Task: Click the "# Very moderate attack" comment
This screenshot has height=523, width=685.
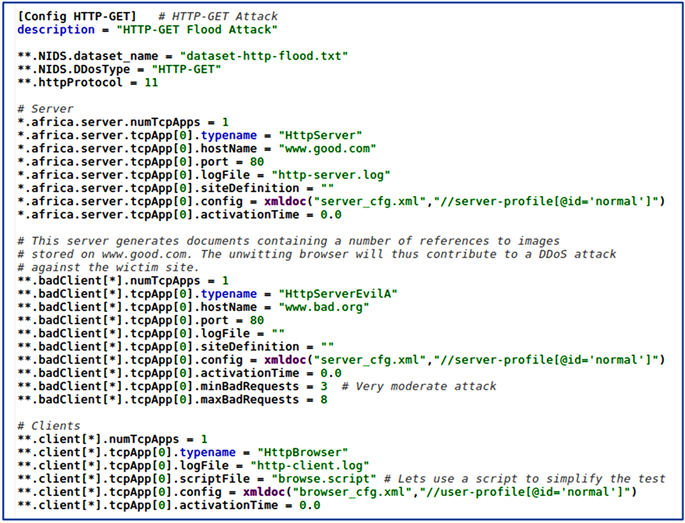Action: pos(419,386)
